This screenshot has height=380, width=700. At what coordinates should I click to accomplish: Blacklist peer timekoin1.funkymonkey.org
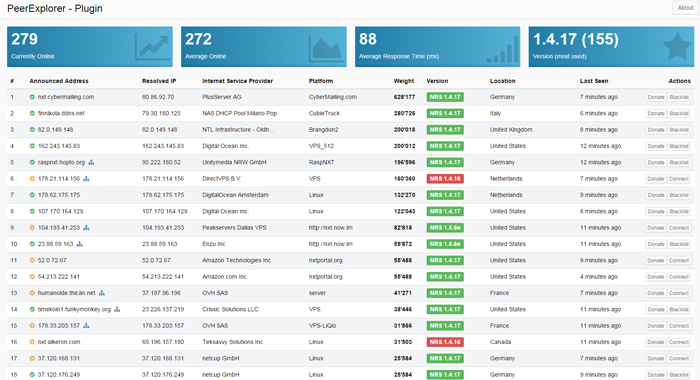click(x=679, y=309)
